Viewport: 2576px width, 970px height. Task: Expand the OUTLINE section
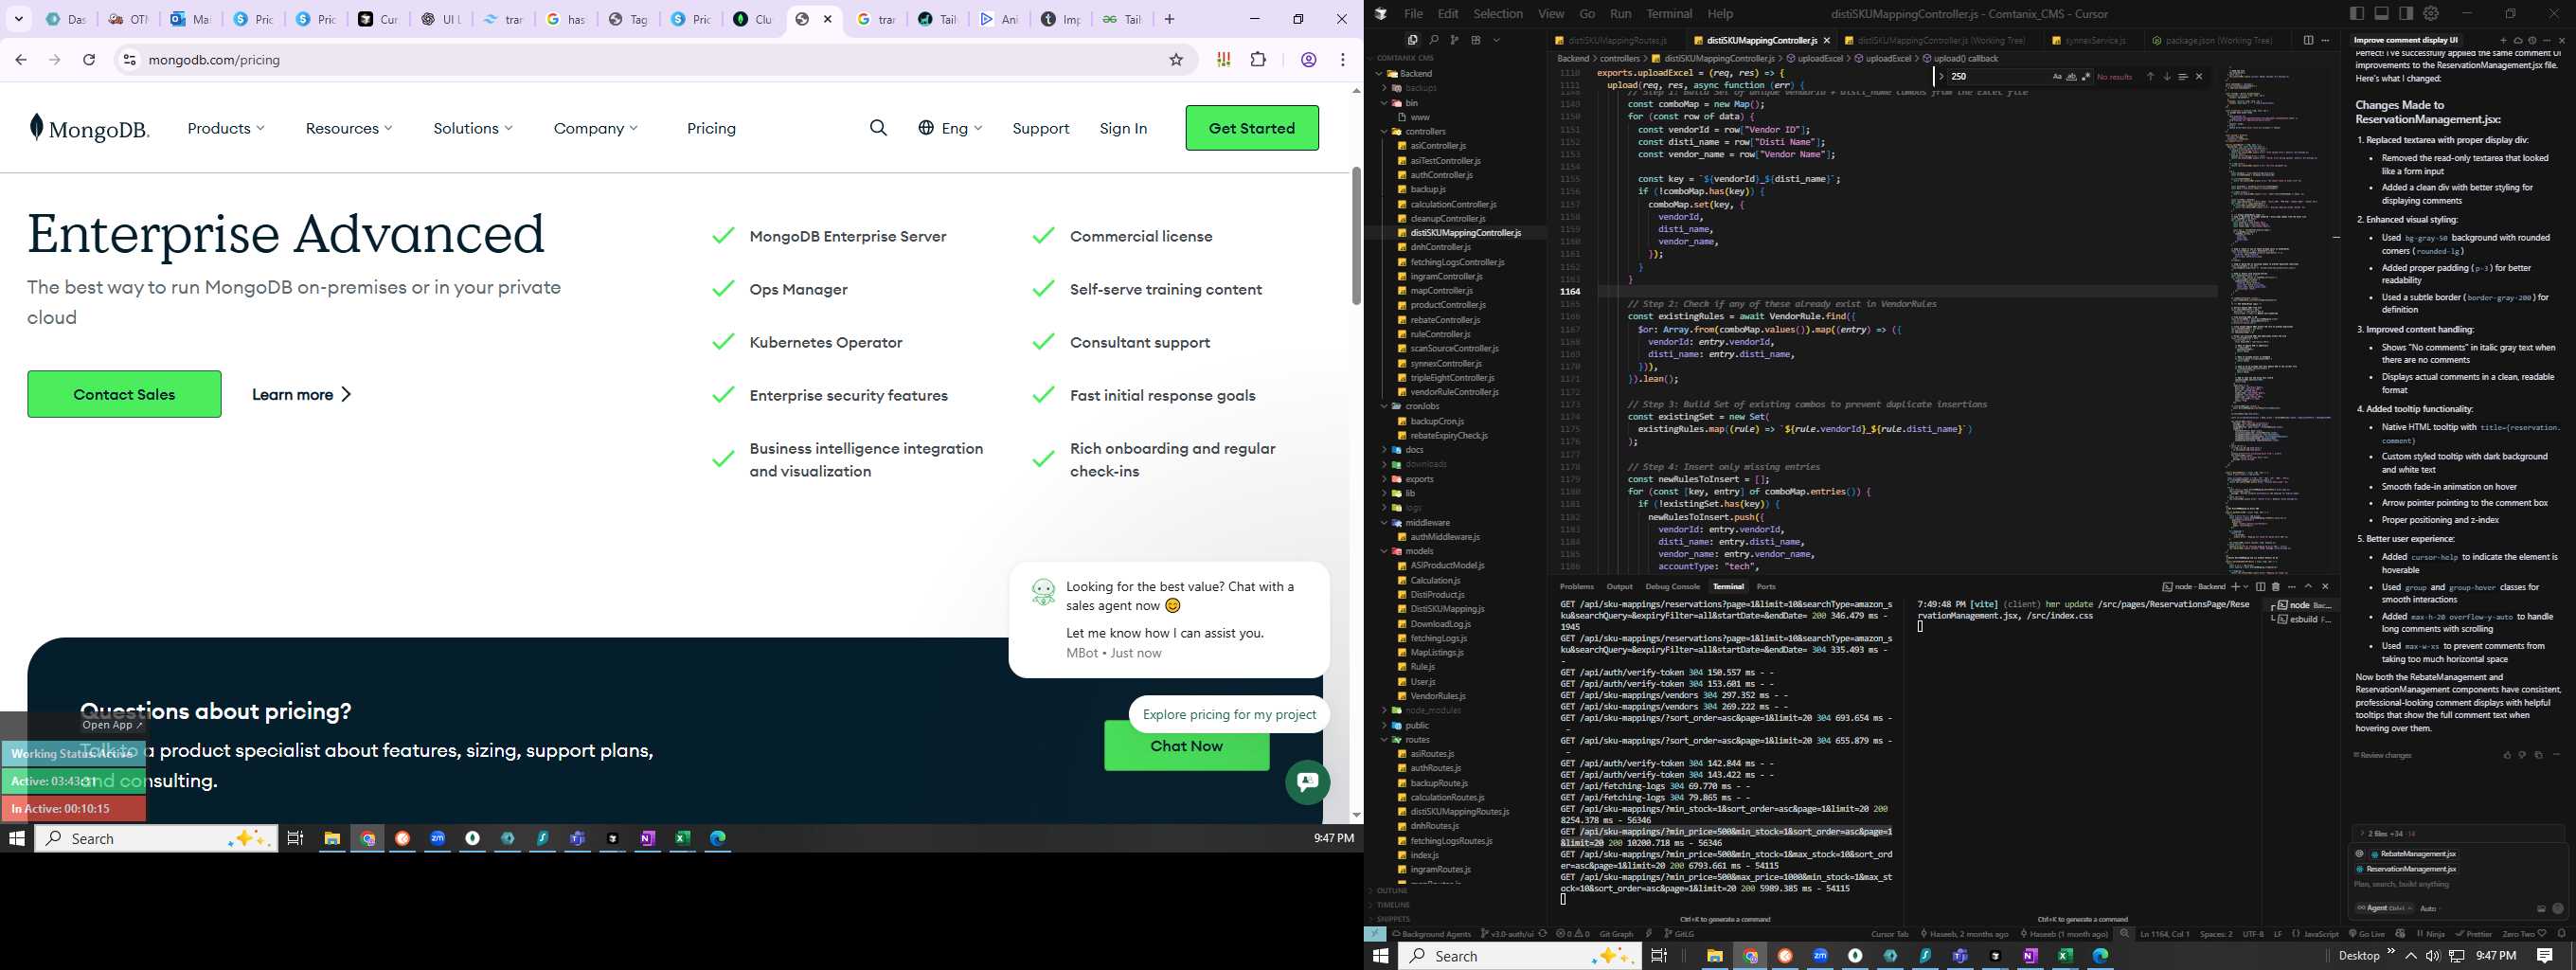[x=1392, y=890]
